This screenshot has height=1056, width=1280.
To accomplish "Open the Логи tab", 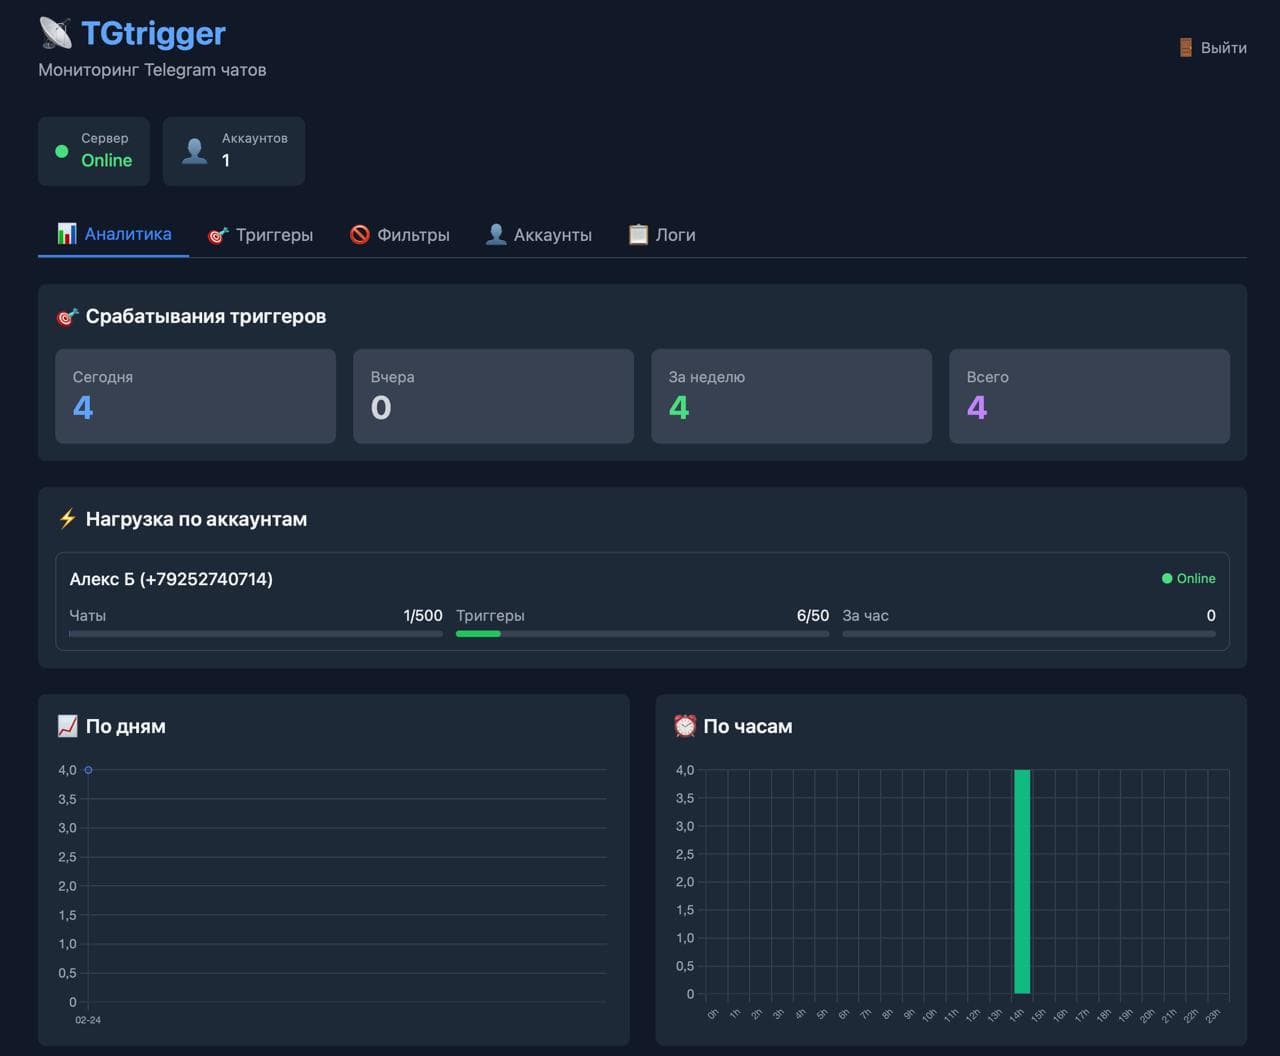I will pyautogui.click(x=662, y=235).
